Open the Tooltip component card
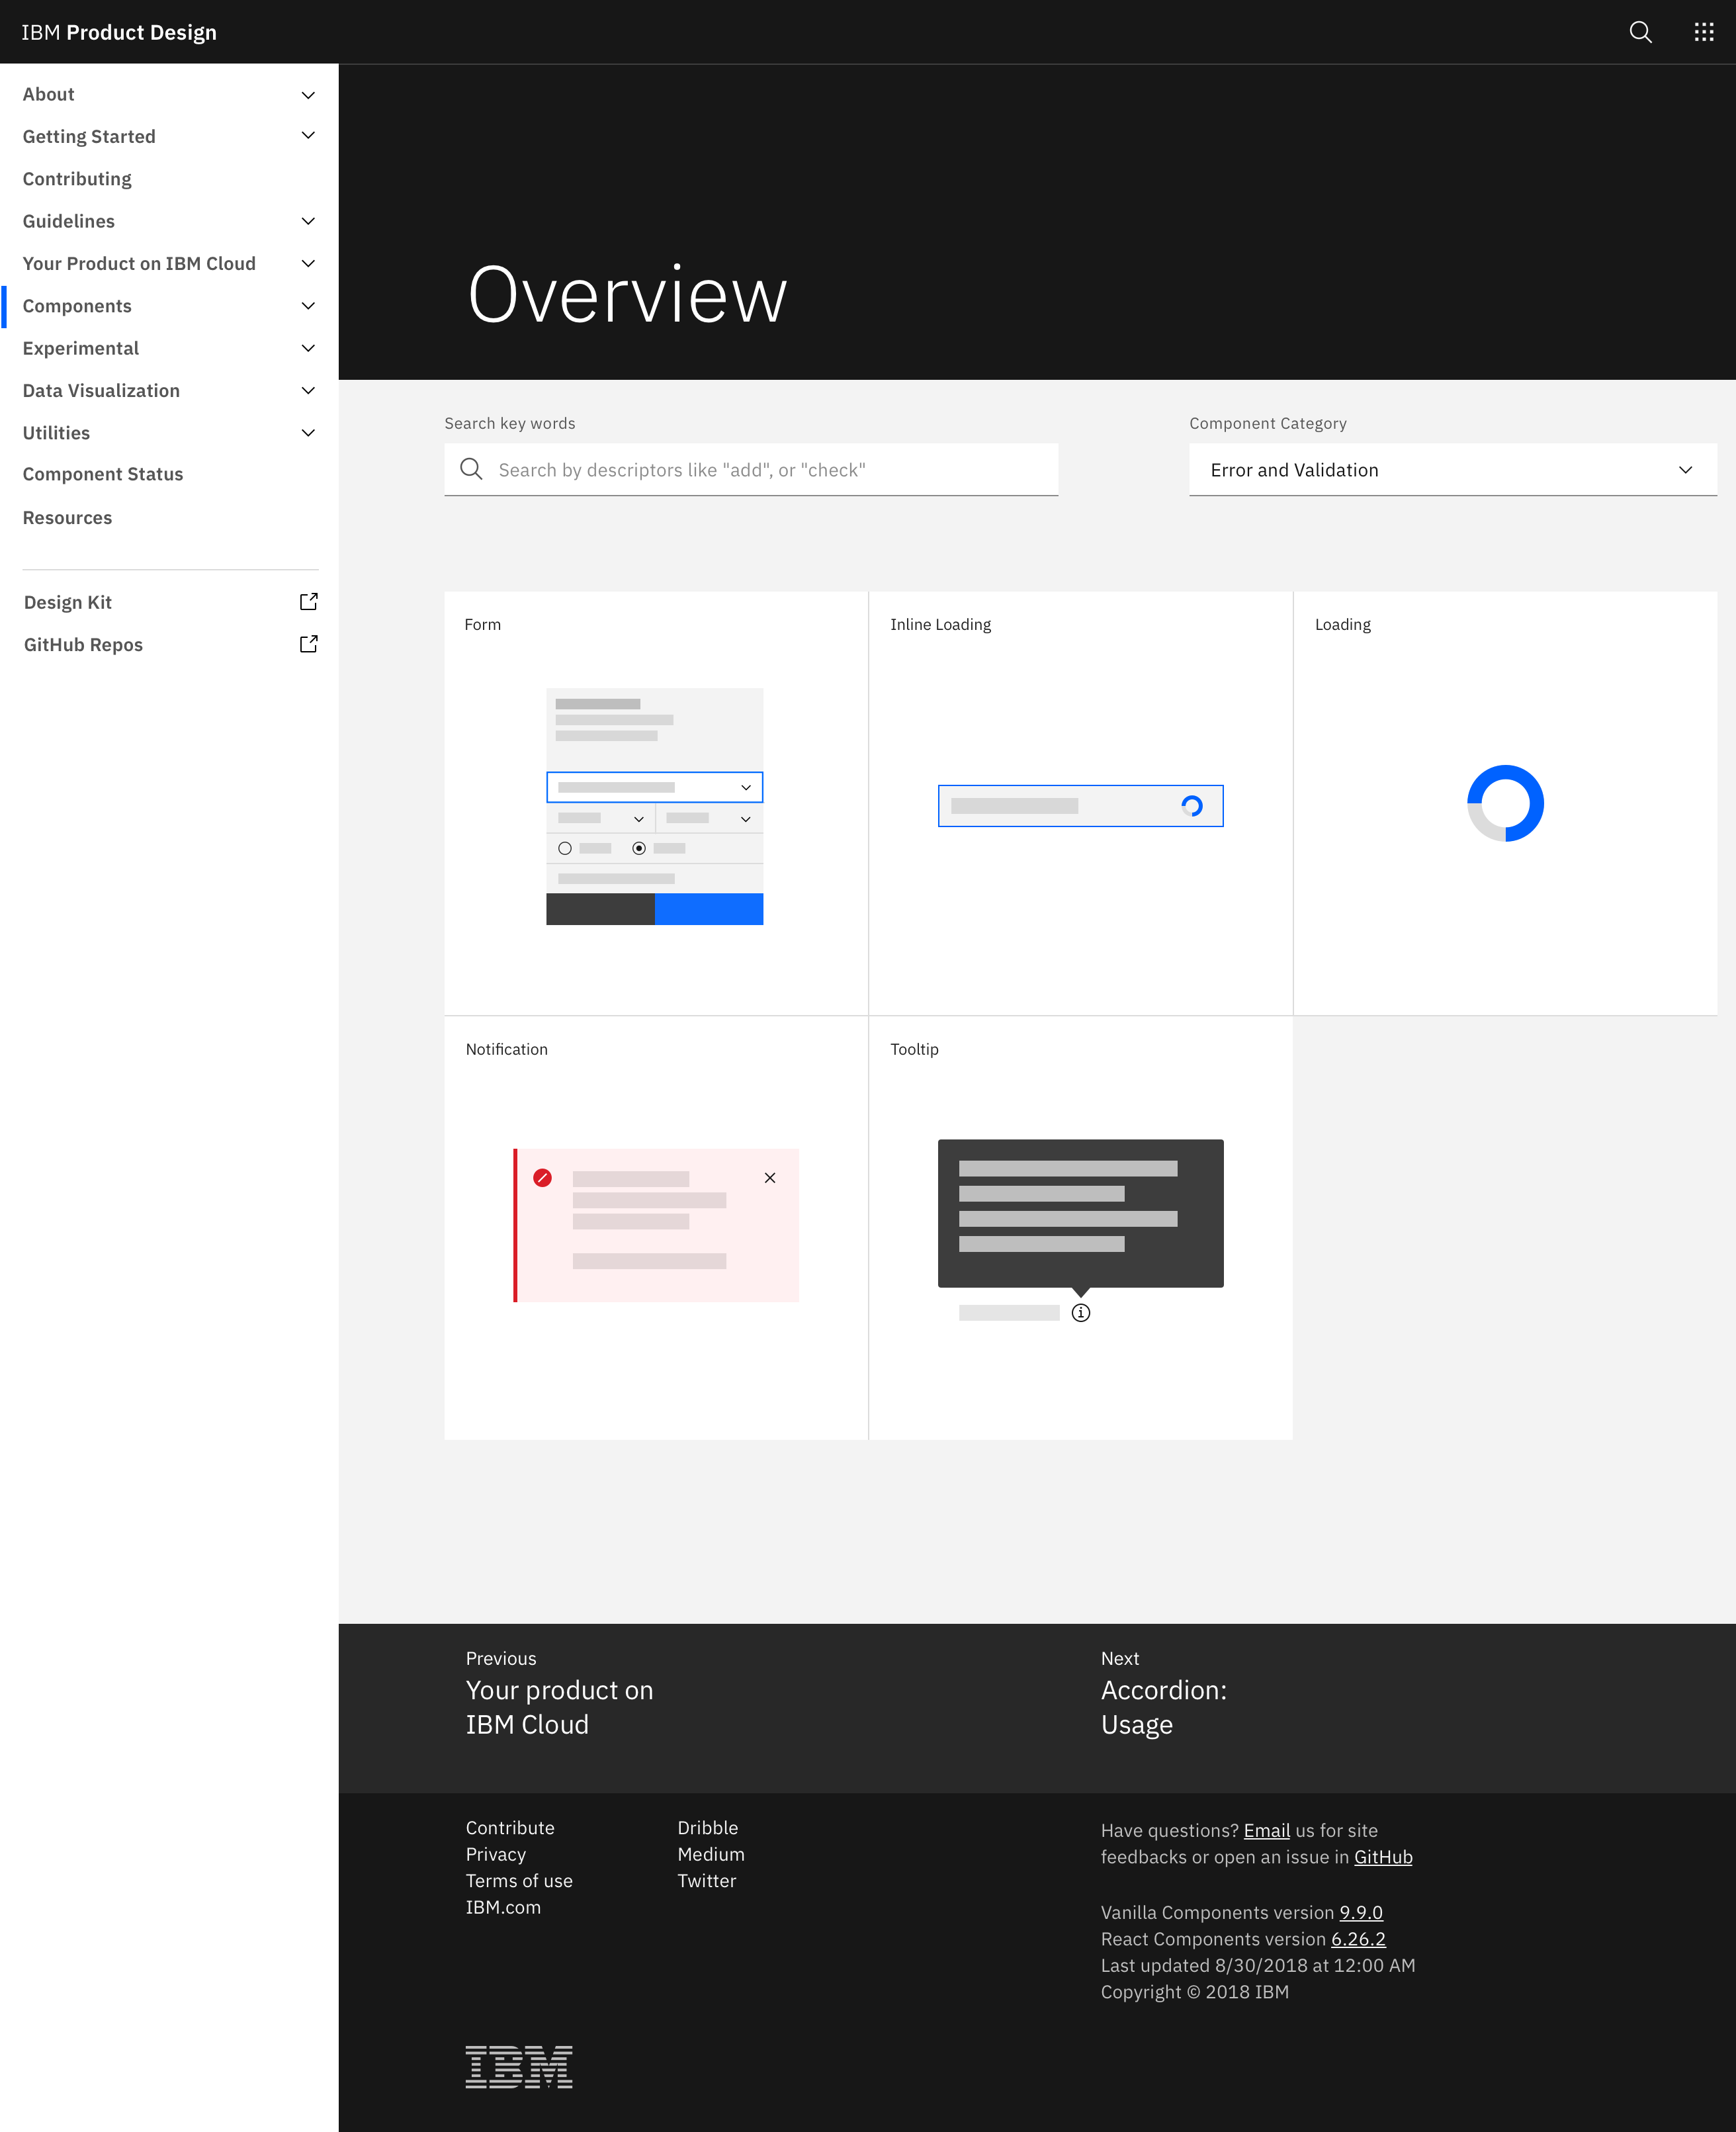Screen dimensions: 1736x2132 click(1080, 1228)
